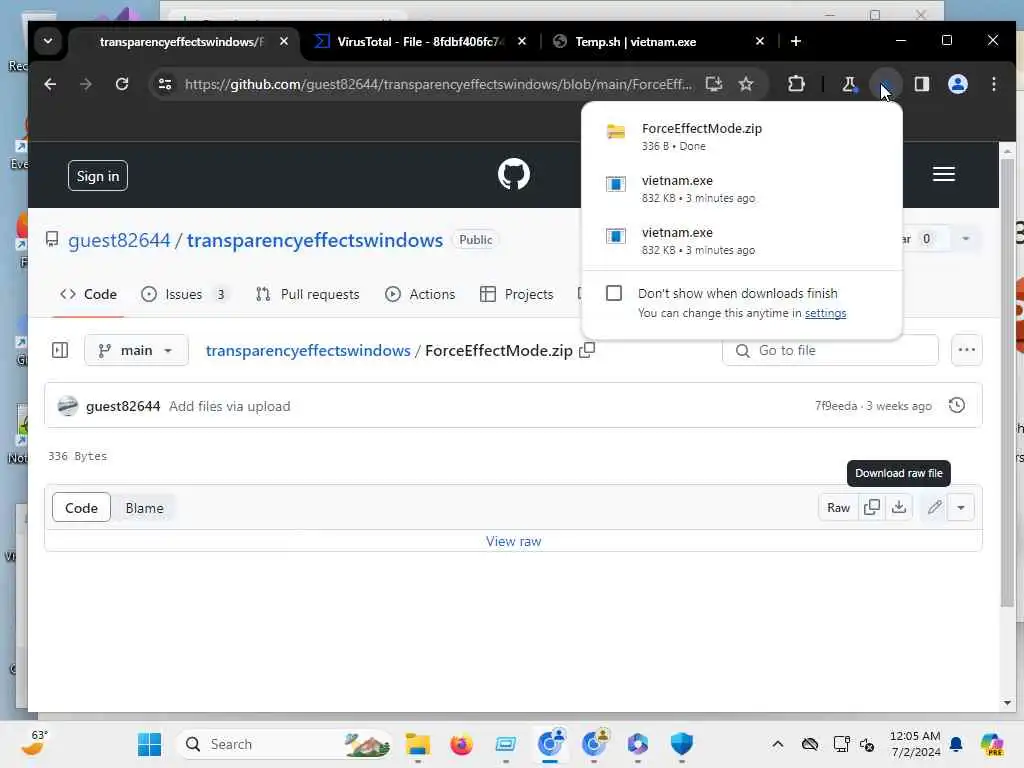Image resolution: width=1024 pixels, height=768 pixels.
Task: Click install app icon in address bar
Action: pos(714,84)
